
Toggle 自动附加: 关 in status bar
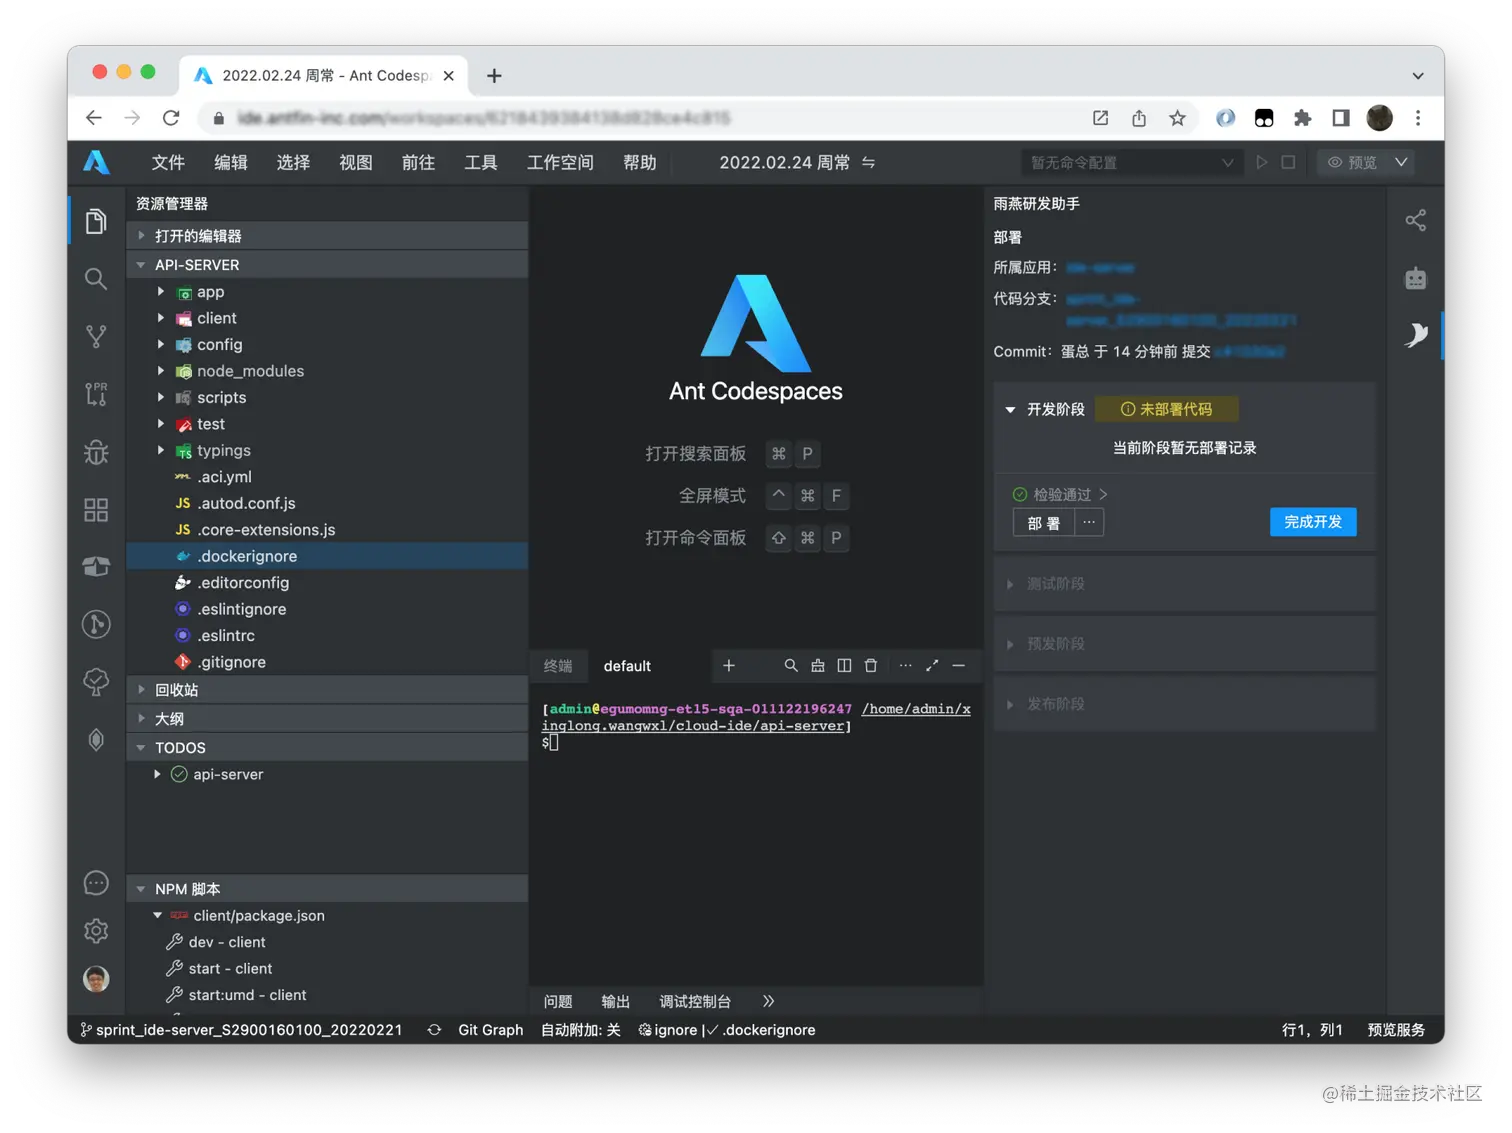(x=581, y=1030)
